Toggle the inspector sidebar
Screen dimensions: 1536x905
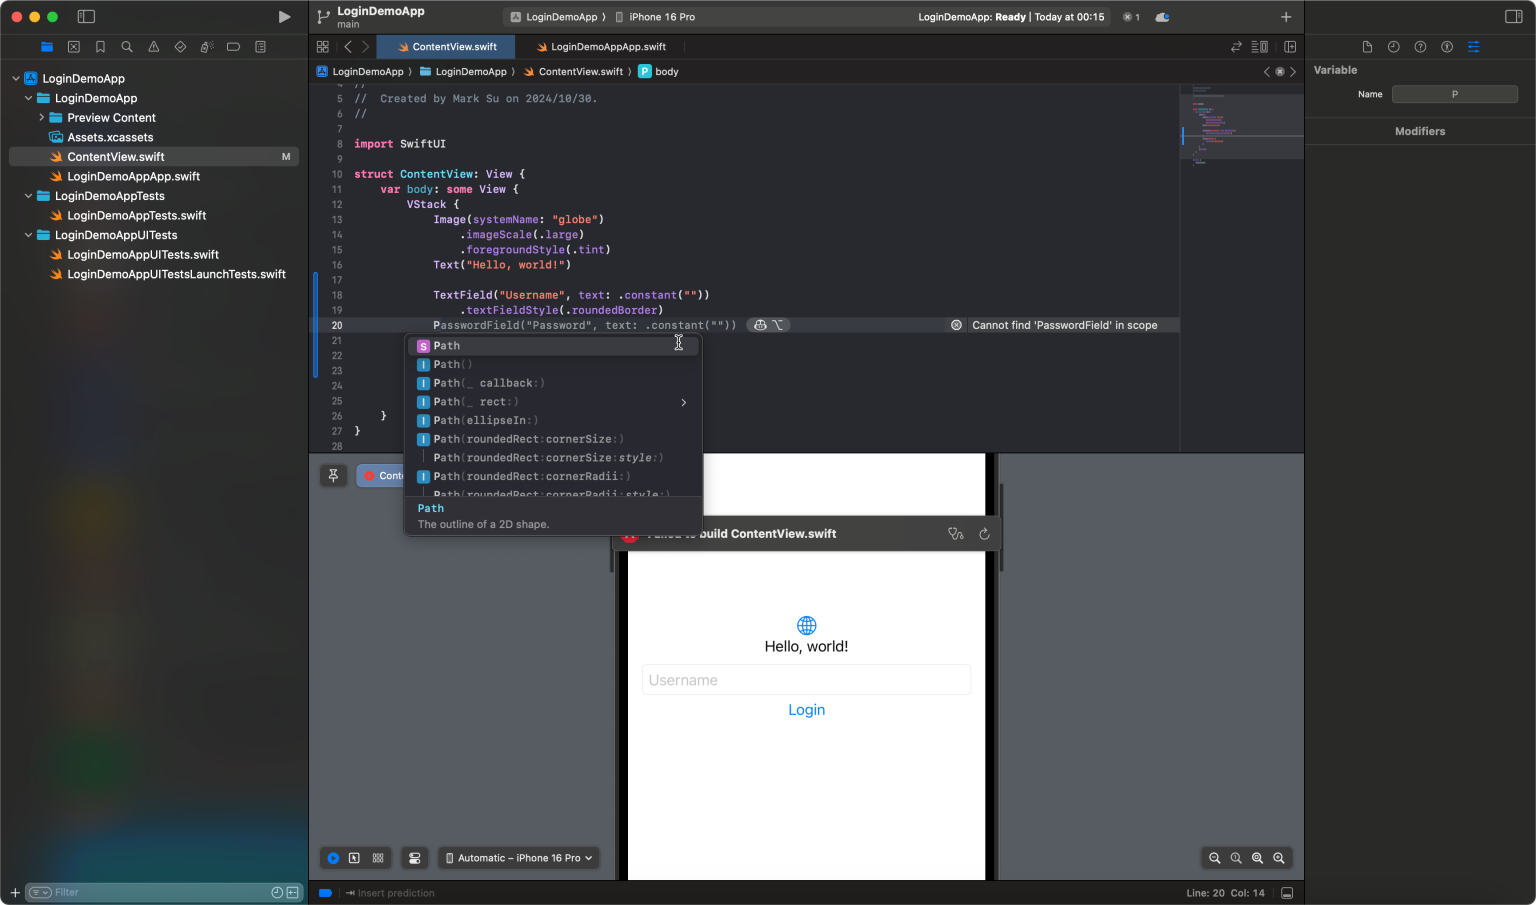(1513, 17)
